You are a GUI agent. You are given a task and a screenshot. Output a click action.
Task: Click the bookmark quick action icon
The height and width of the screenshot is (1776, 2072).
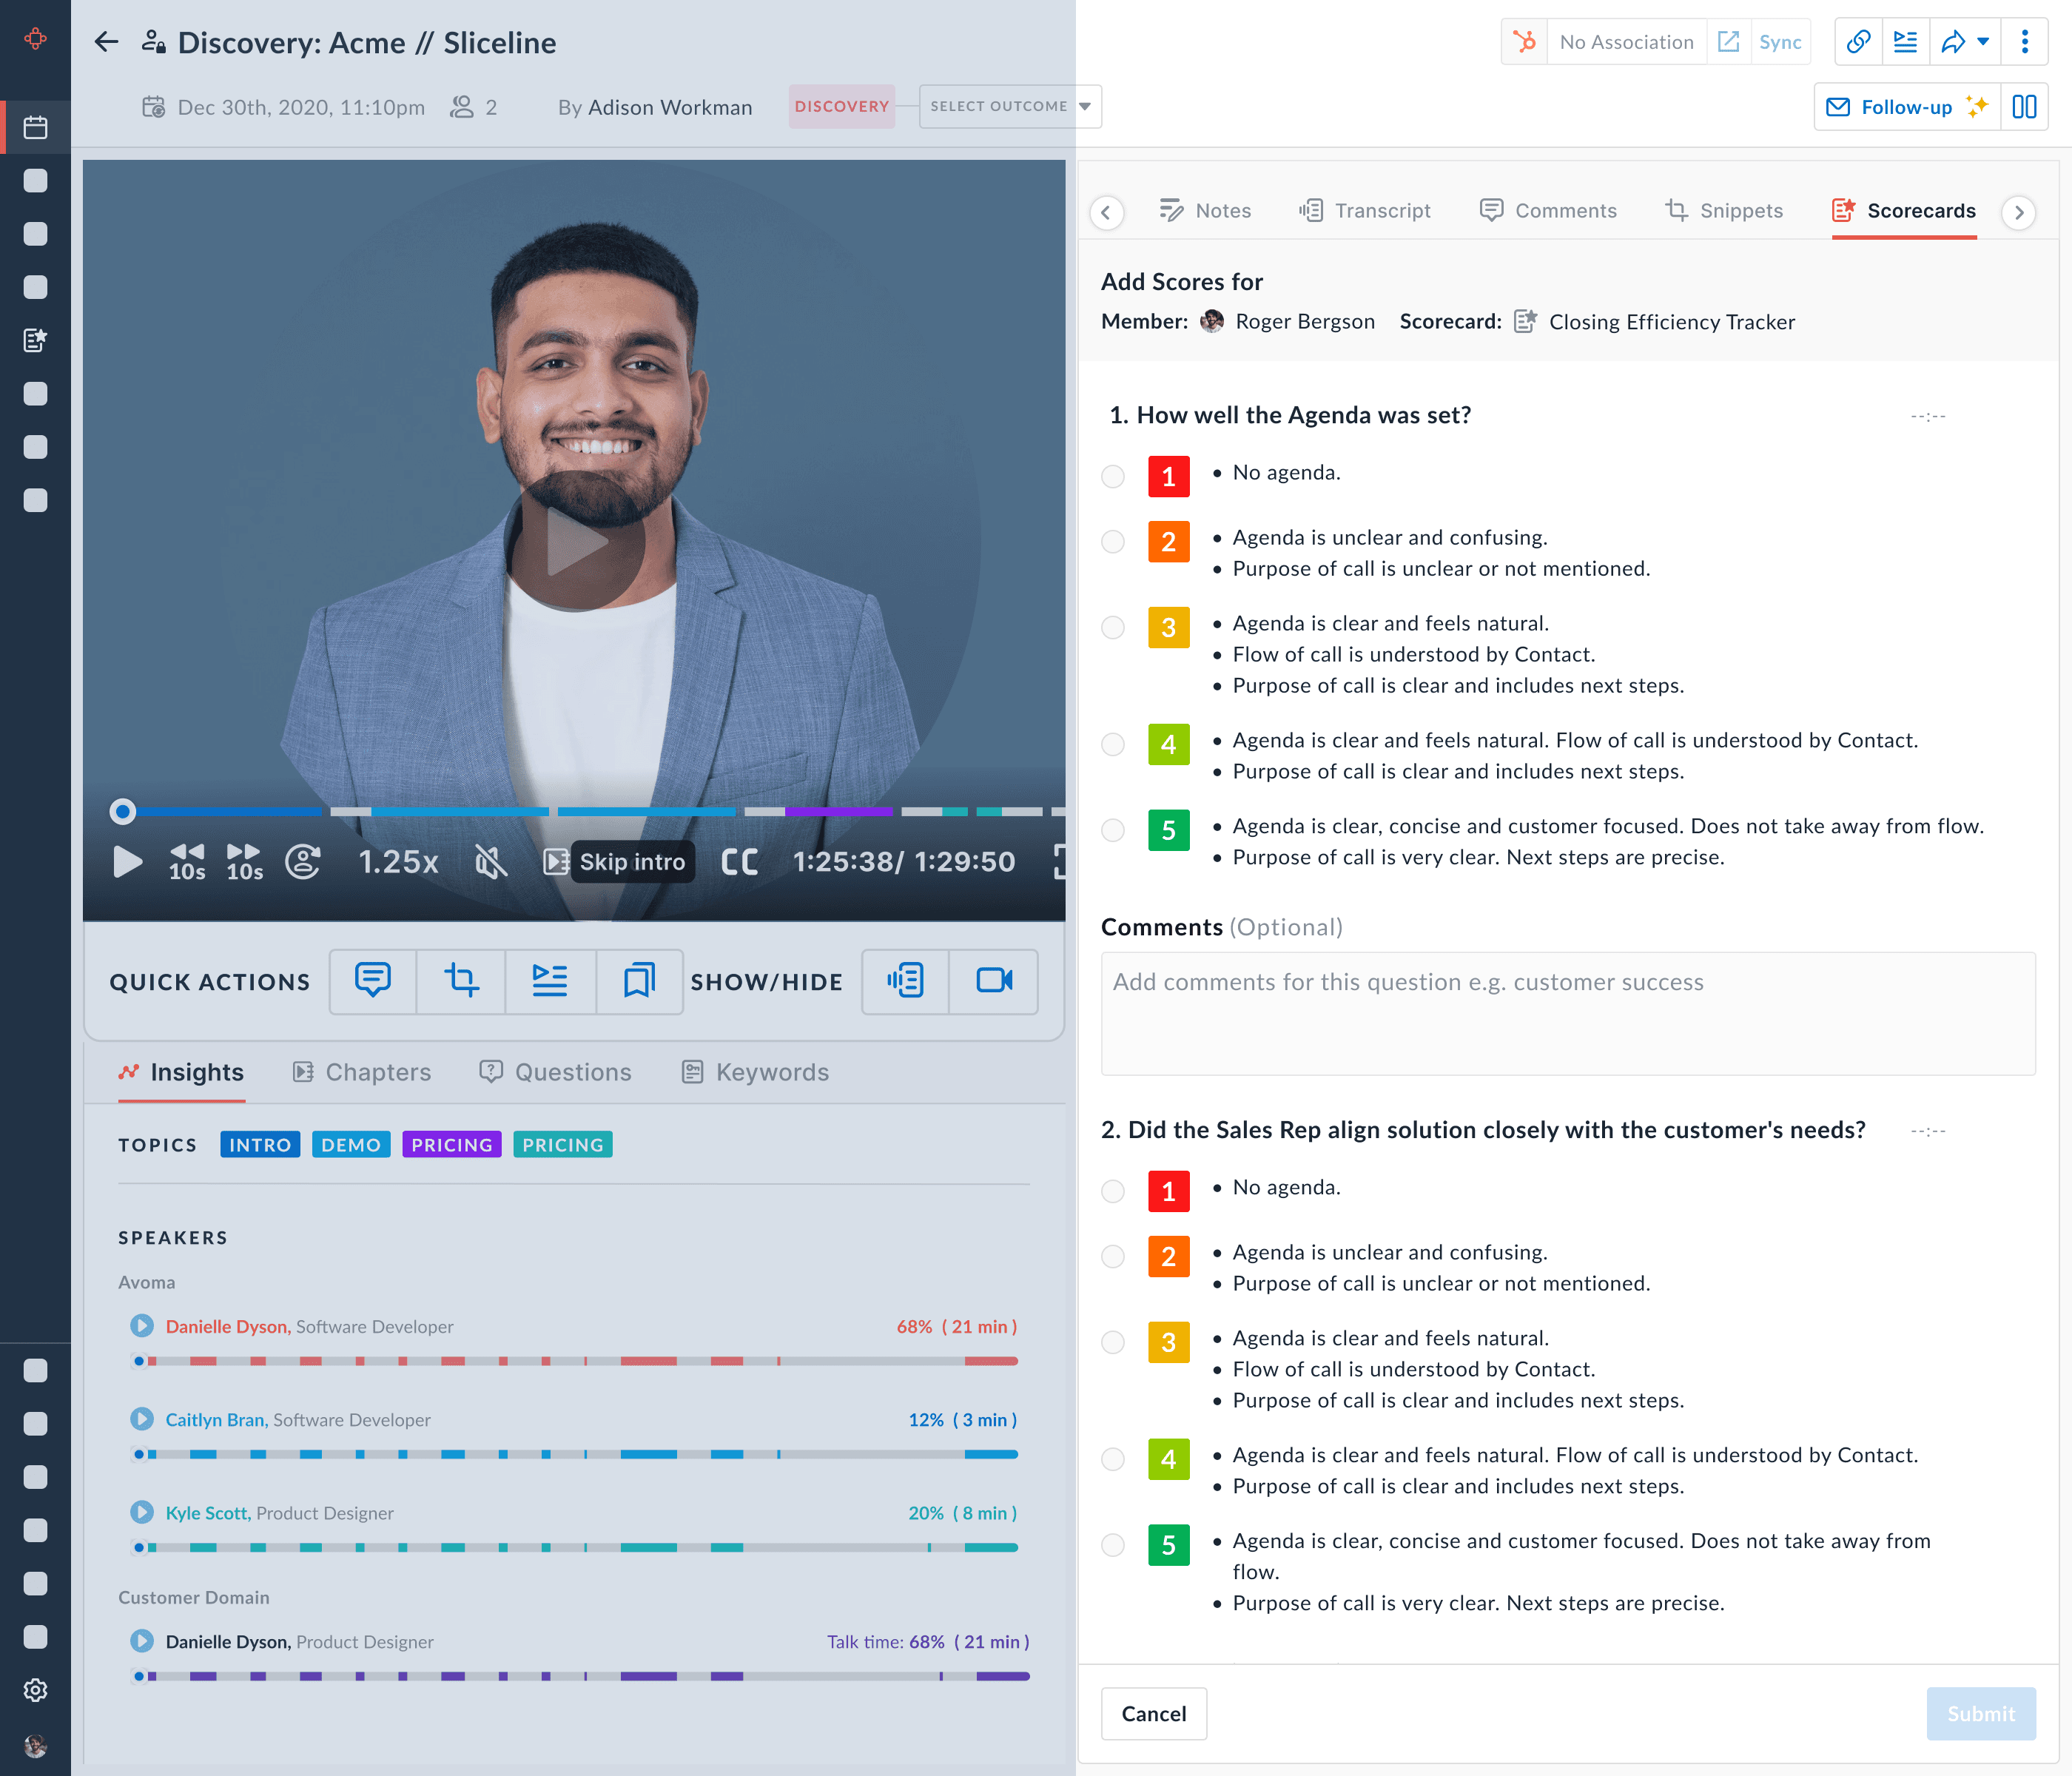coord(639,981)
